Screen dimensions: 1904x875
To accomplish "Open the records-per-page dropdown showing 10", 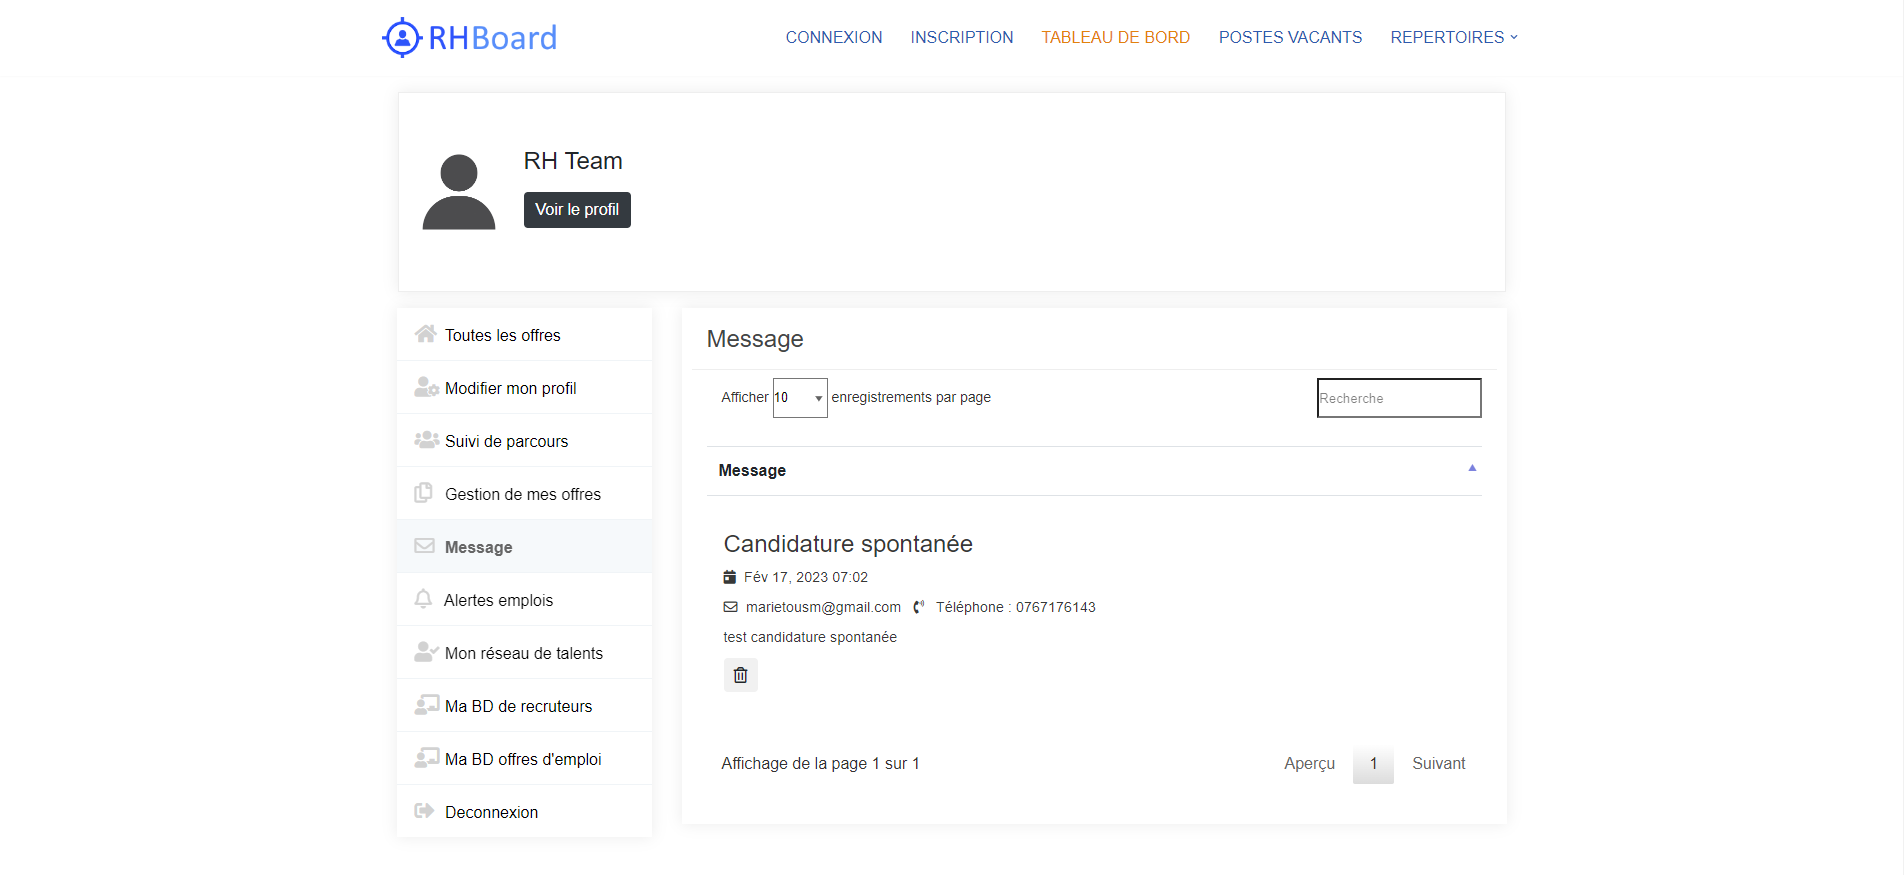I will point(799,398).
